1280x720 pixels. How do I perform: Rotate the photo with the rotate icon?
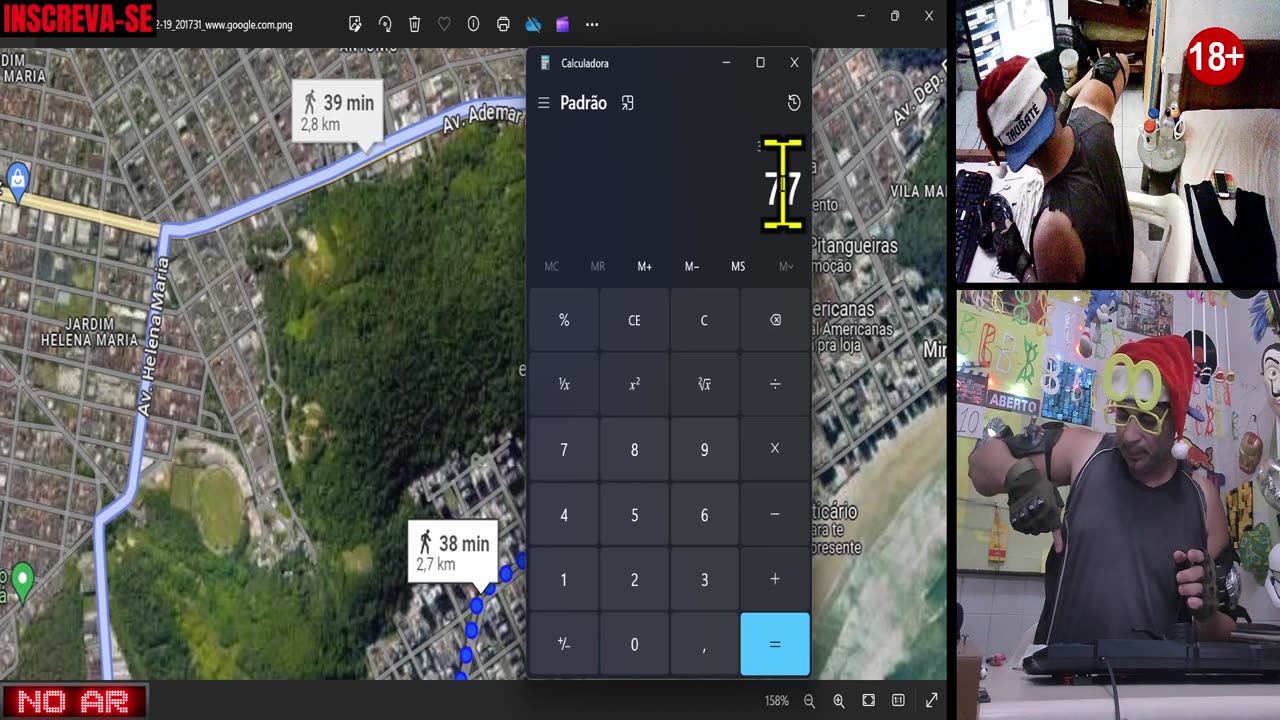[385, 24]
